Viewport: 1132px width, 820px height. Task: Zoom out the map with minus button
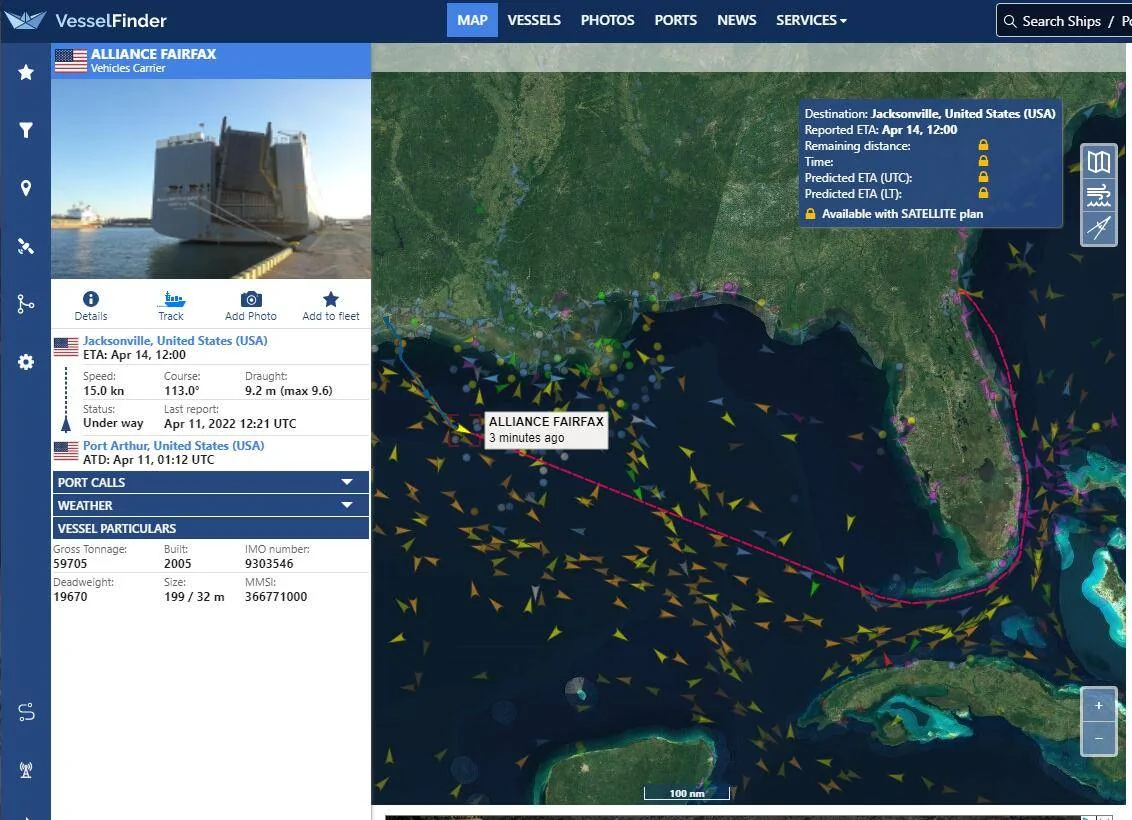tap(1099, 738)
